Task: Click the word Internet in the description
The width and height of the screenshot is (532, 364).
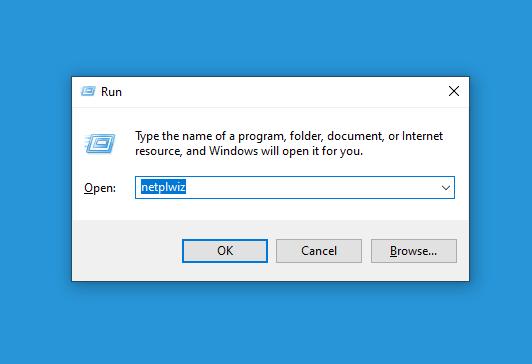Action: (422, 136)
